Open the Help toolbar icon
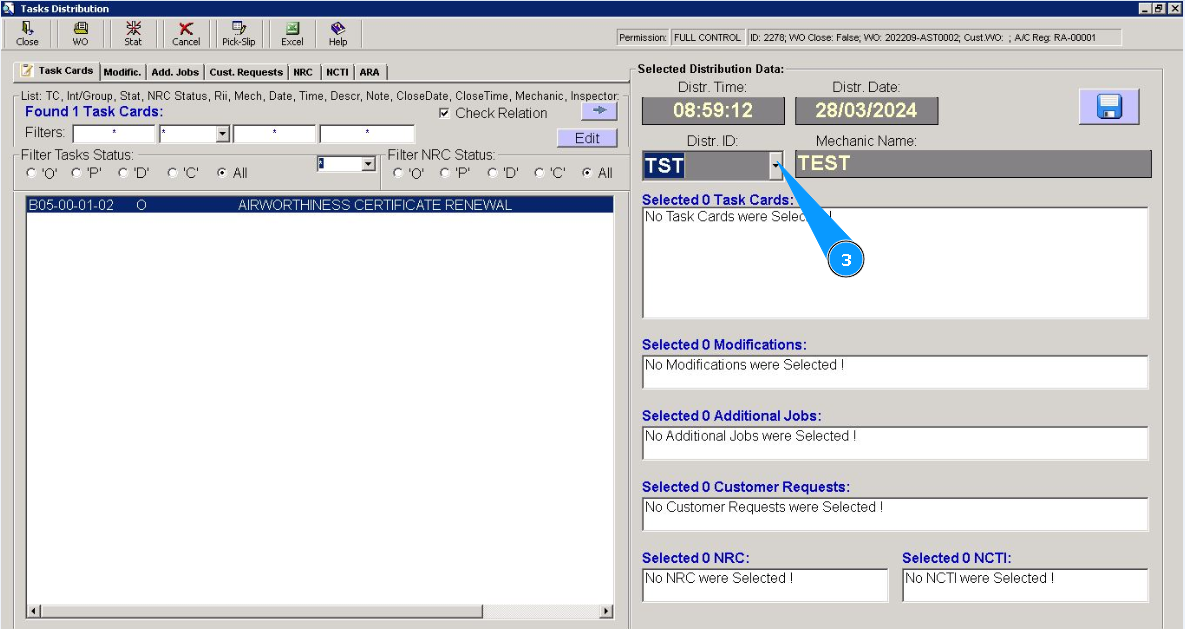The image size is (1185, 629). click(x=338, y=34)
